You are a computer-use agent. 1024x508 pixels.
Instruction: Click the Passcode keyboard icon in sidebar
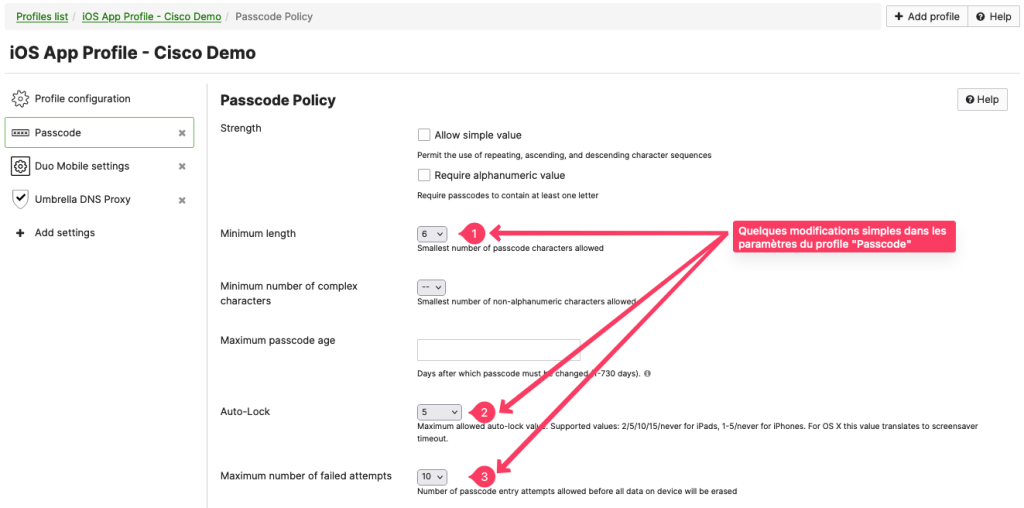pos(20,133)
